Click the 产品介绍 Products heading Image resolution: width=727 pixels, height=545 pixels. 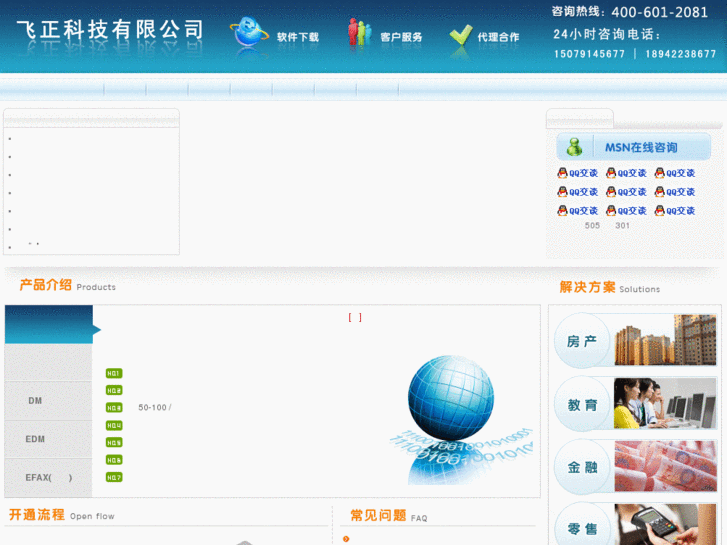67,285
